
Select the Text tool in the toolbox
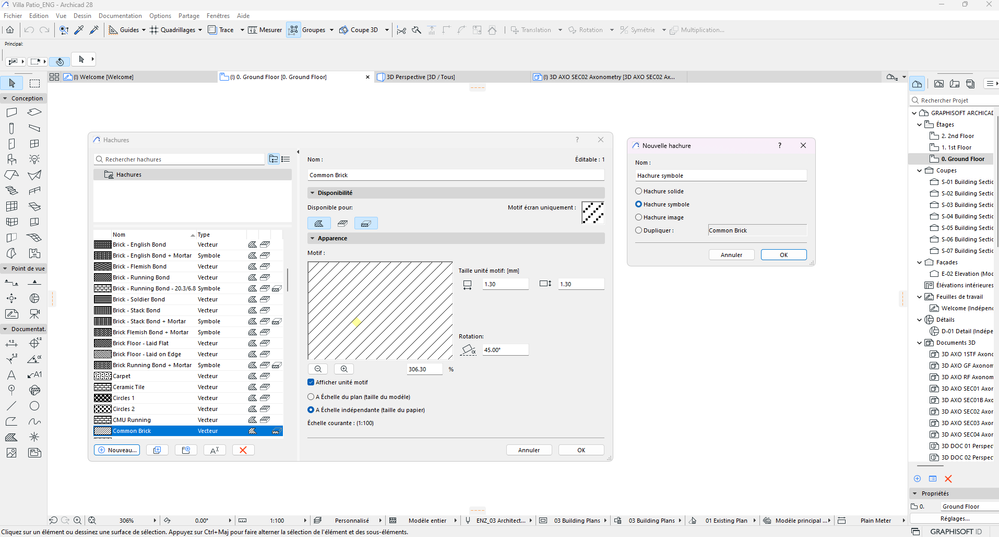click(x=11, y=375)
